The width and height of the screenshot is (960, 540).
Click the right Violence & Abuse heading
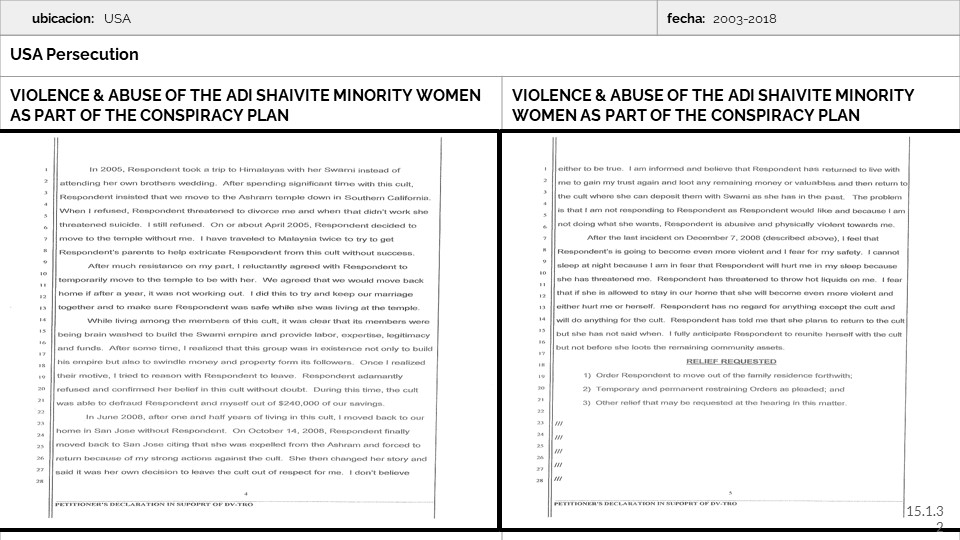(x=712, y=104)
